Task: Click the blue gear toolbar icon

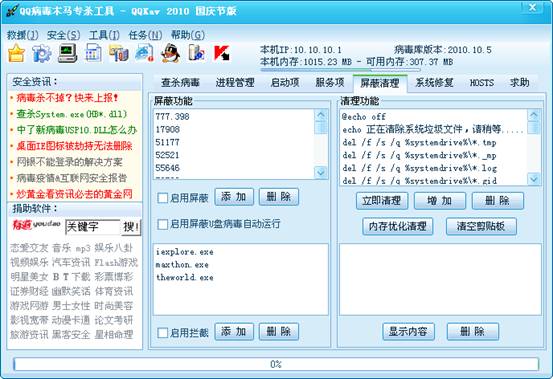Action: pos(42,53)
